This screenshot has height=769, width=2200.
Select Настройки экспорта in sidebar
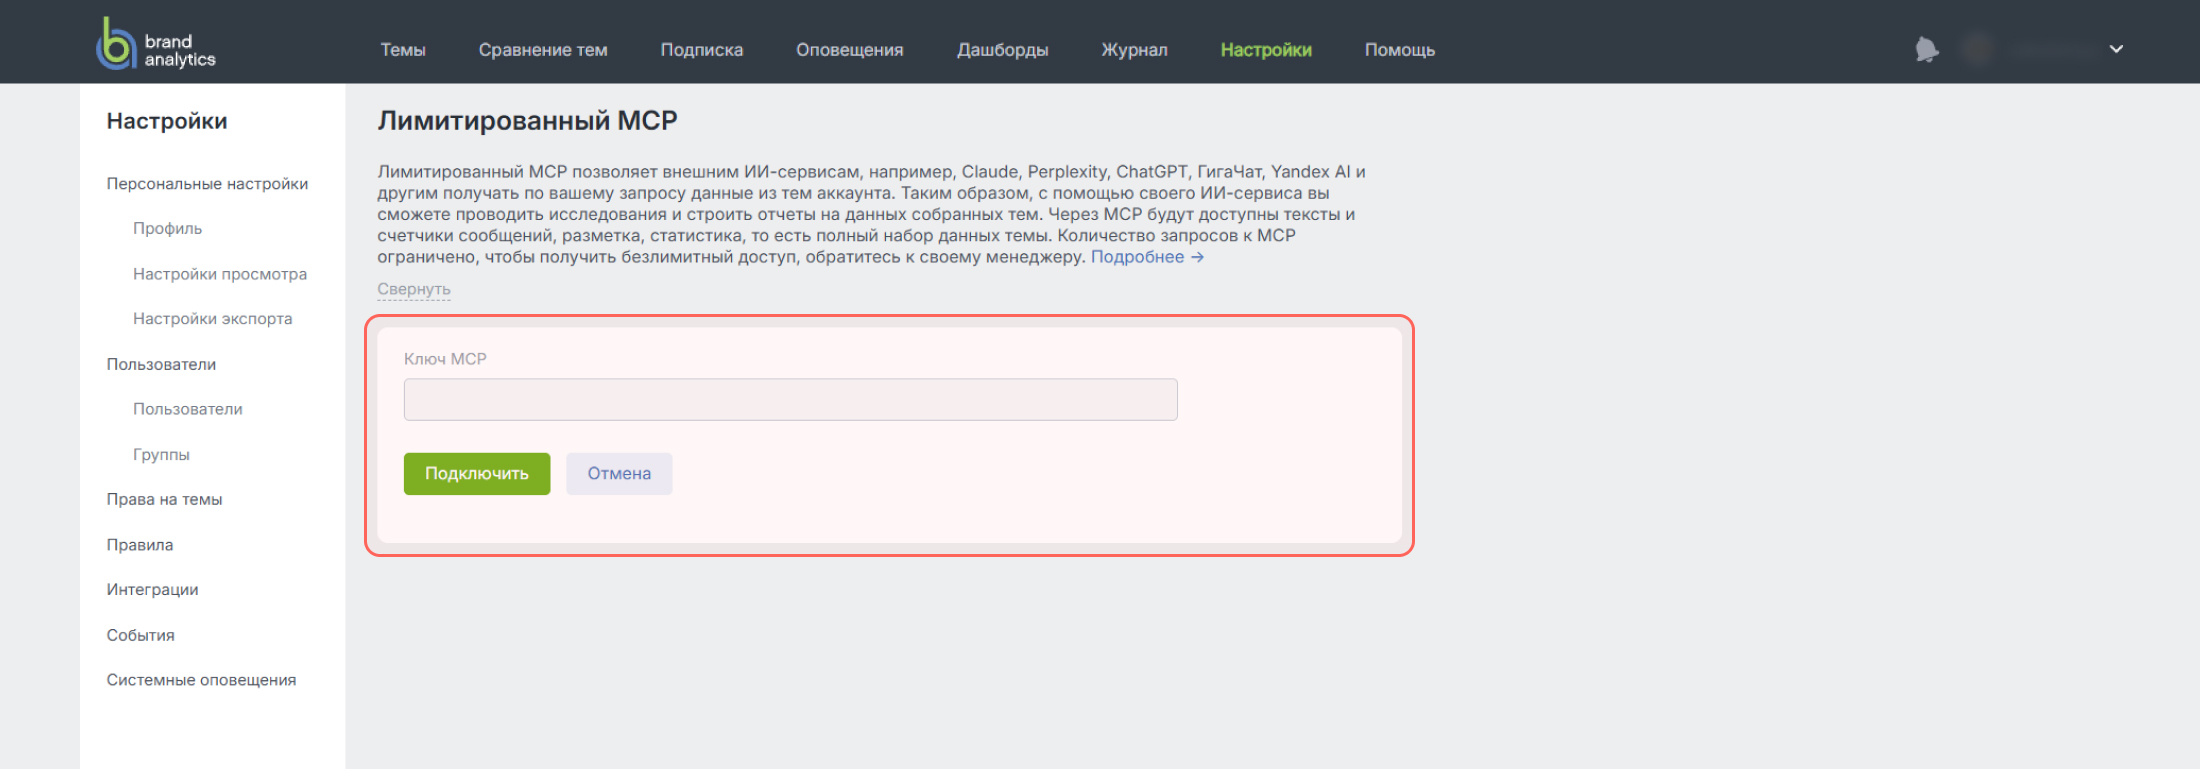point(213,319)
